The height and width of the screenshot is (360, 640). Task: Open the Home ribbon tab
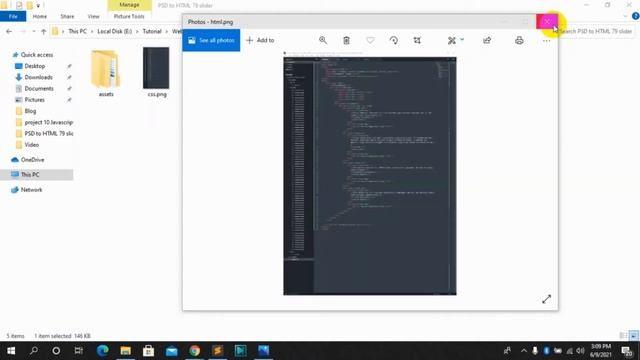(40, 16)
